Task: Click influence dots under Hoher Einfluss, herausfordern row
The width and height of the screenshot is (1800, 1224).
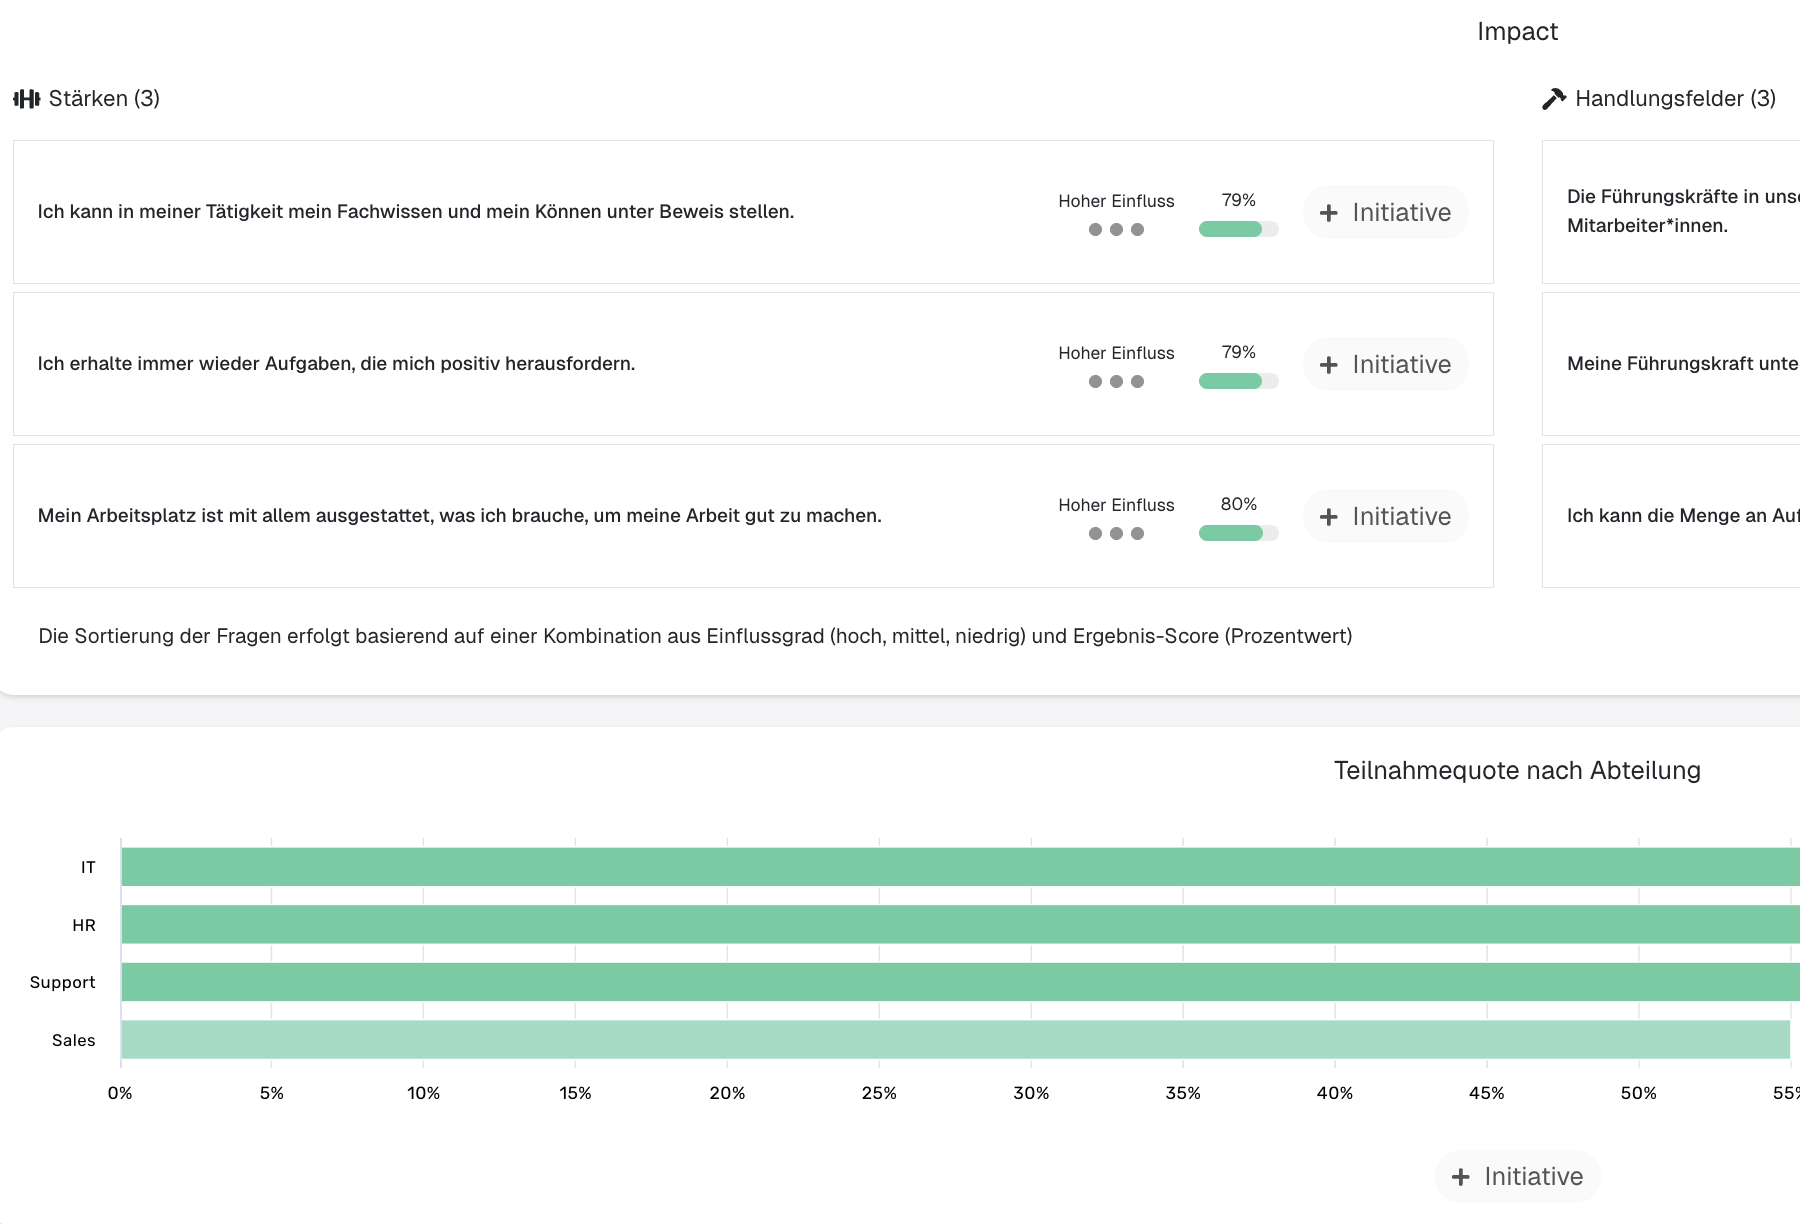Action: click(1116, 381)
